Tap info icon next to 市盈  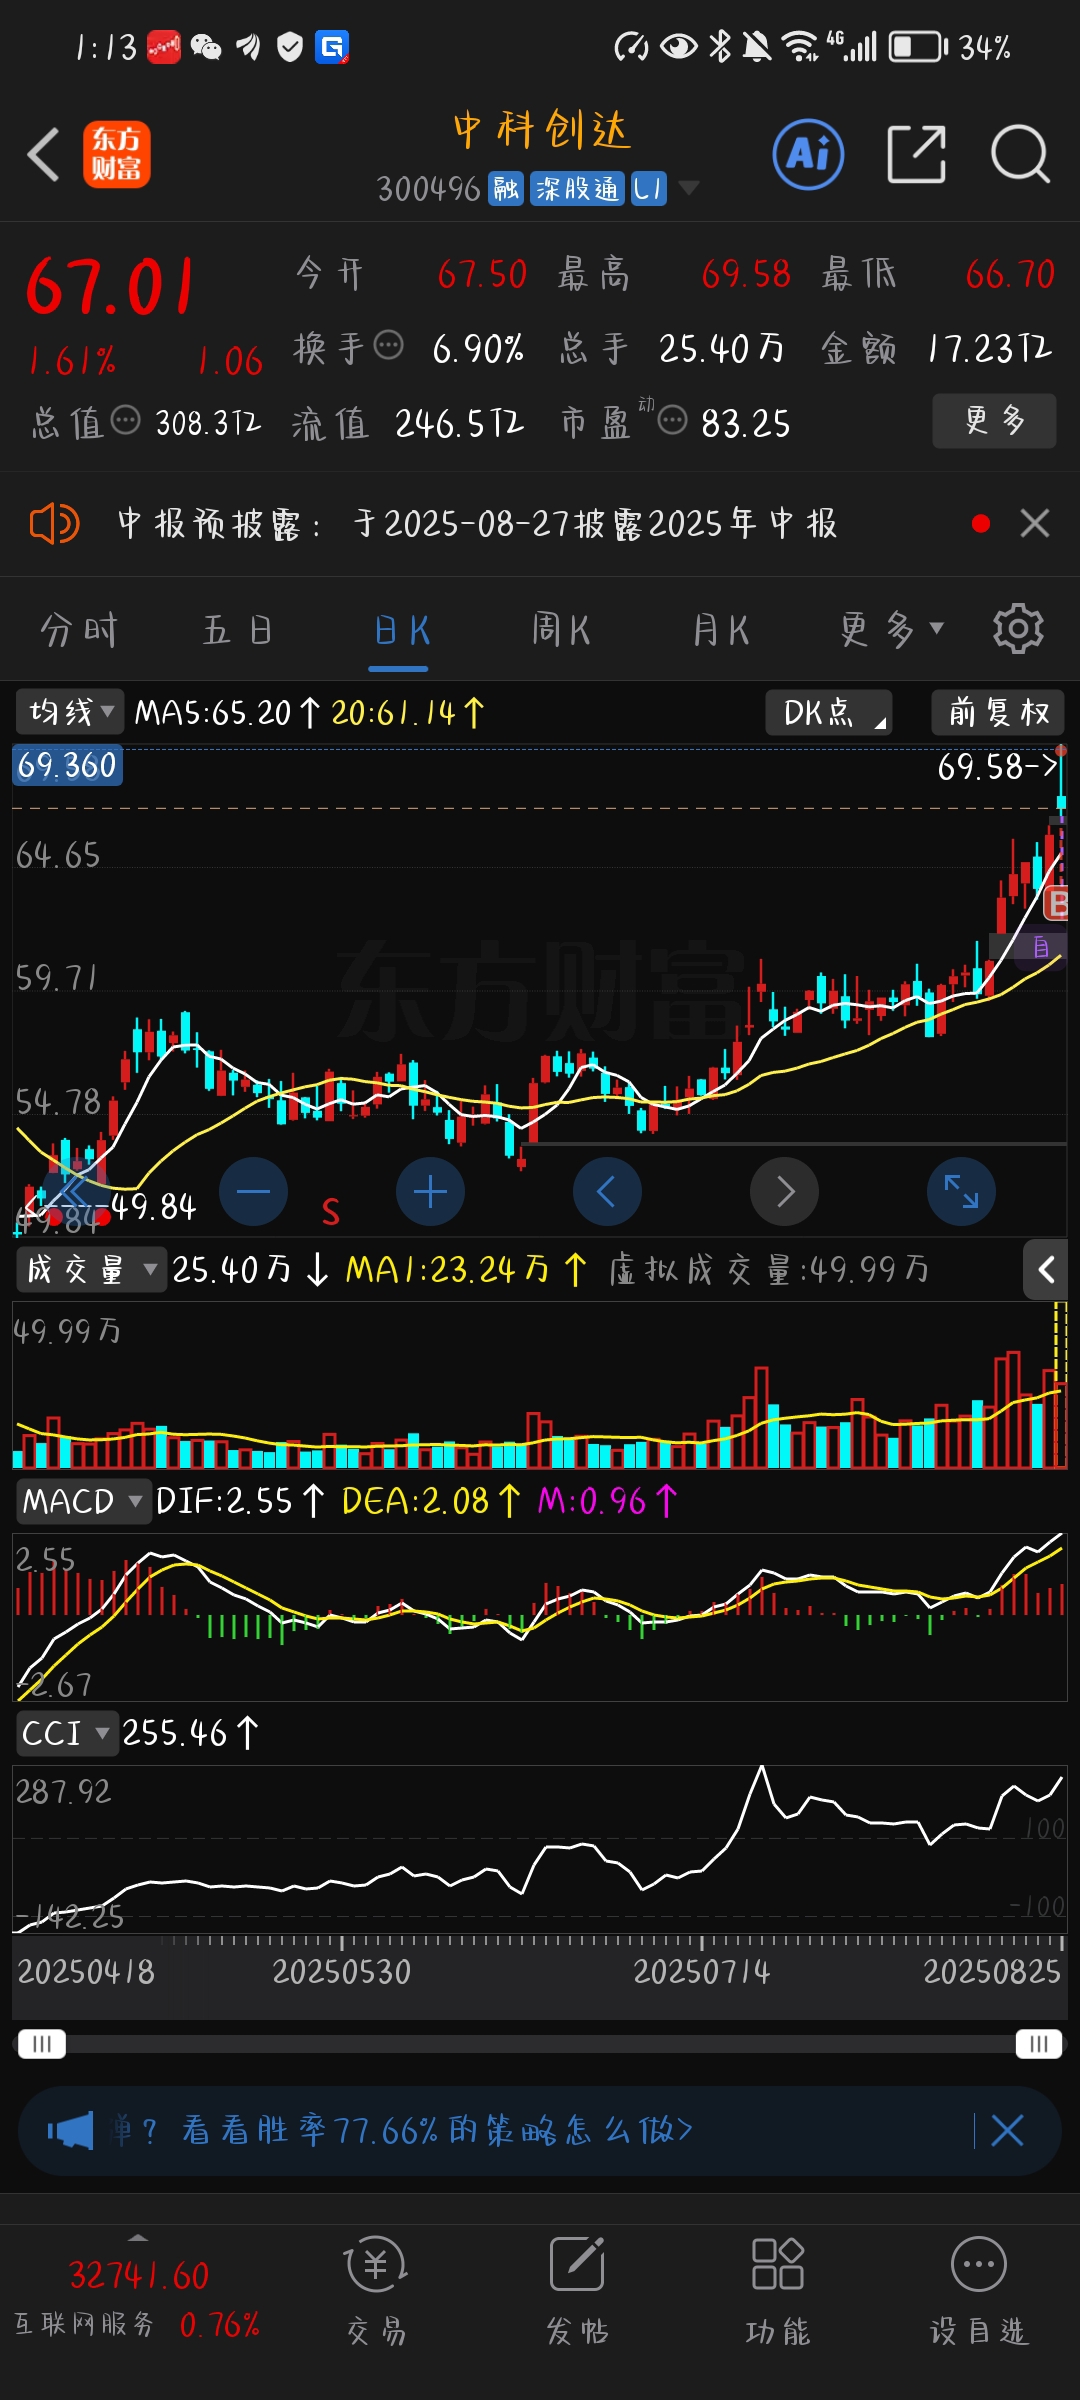tap(673, 420)
